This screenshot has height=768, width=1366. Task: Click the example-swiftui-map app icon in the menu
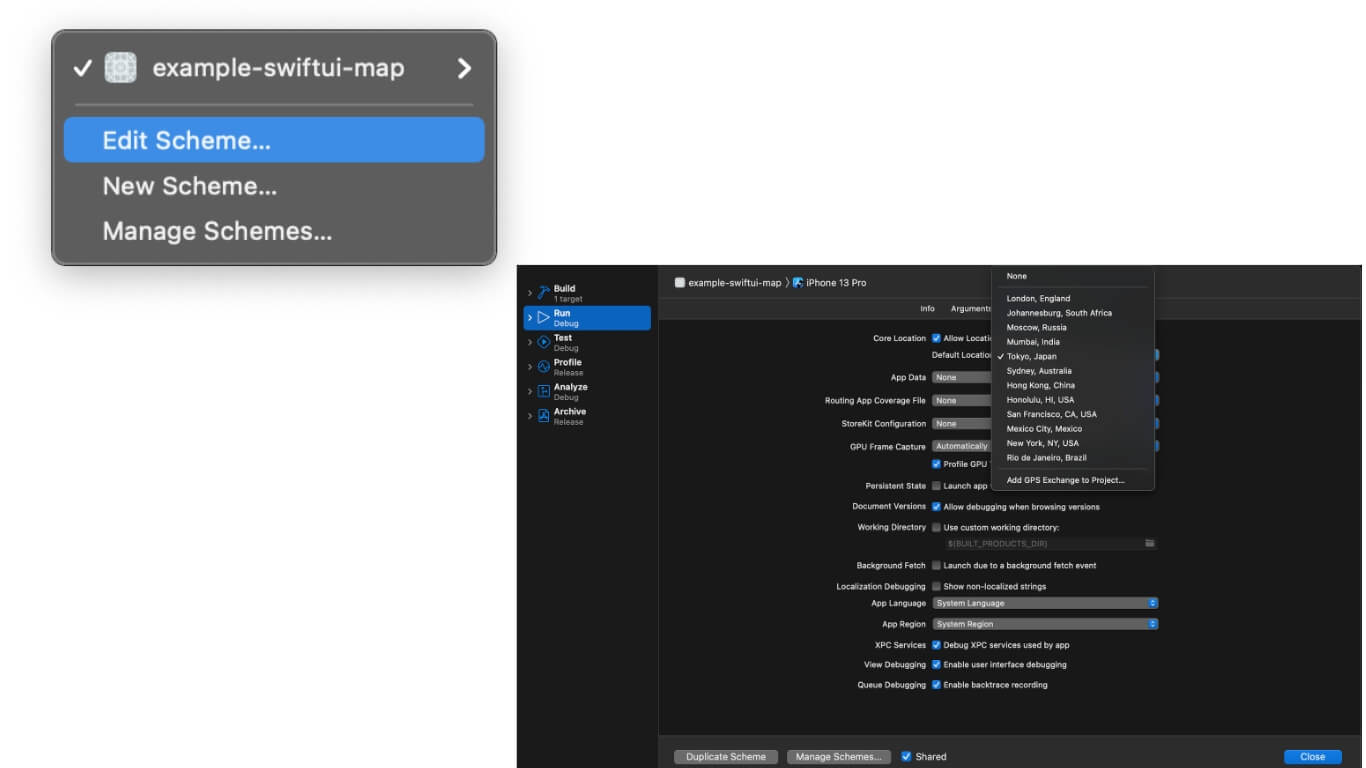point(121,68)
